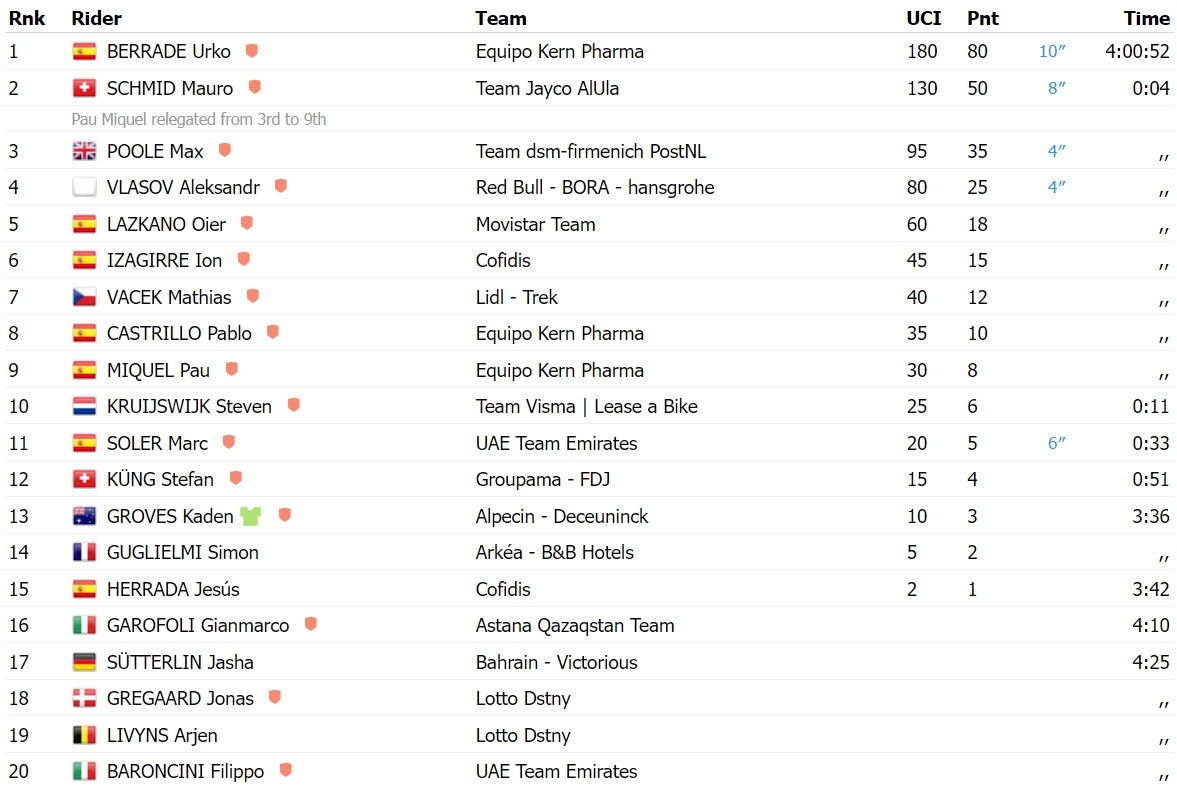This screenshot has width=1177, height=786.
Task: Click the Danish flag beside GREGAARD Jonas
Action: [84, 698]
